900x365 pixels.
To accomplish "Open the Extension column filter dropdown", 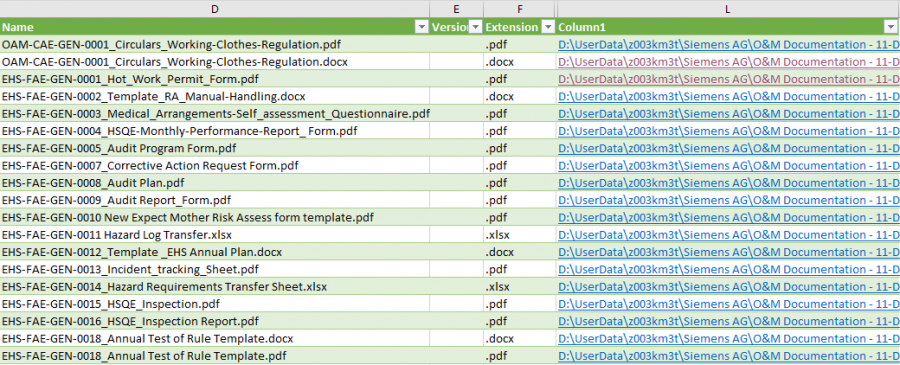I will point(548,27).
